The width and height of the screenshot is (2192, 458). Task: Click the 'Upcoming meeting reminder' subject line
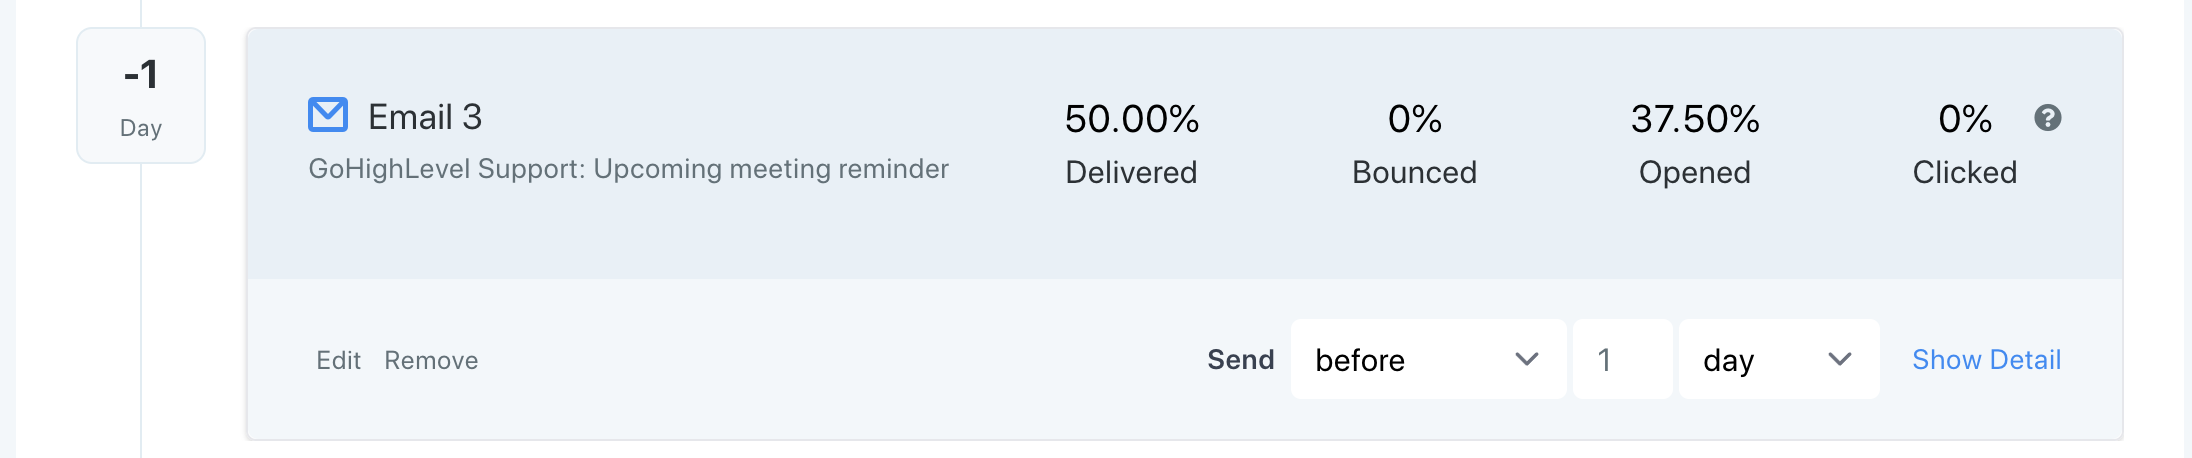(628, 169)
